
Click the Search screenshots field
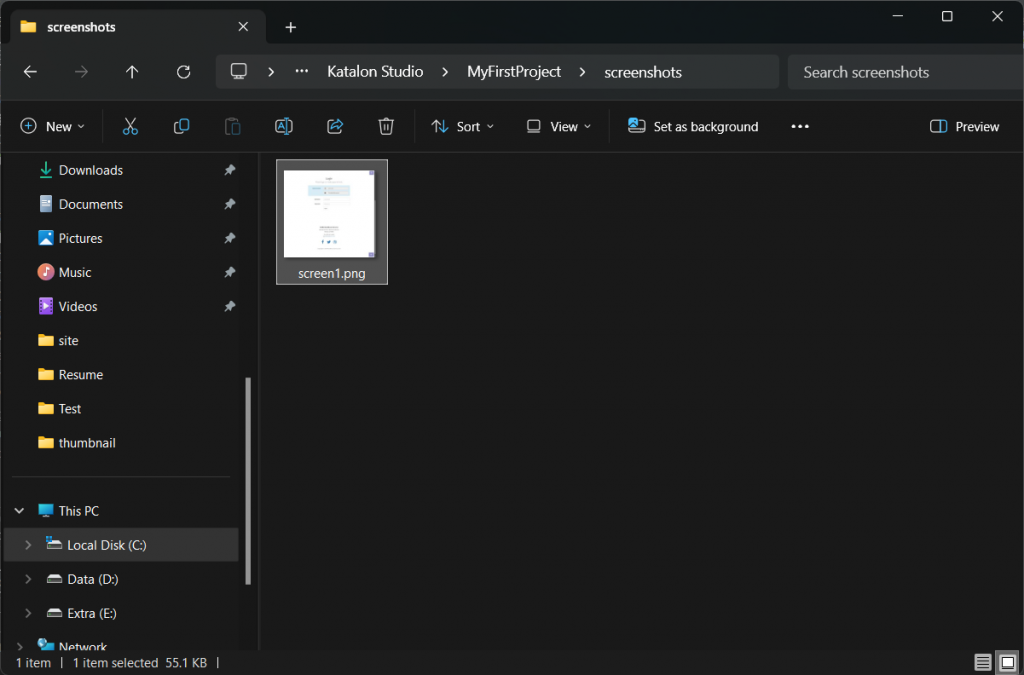905,72
